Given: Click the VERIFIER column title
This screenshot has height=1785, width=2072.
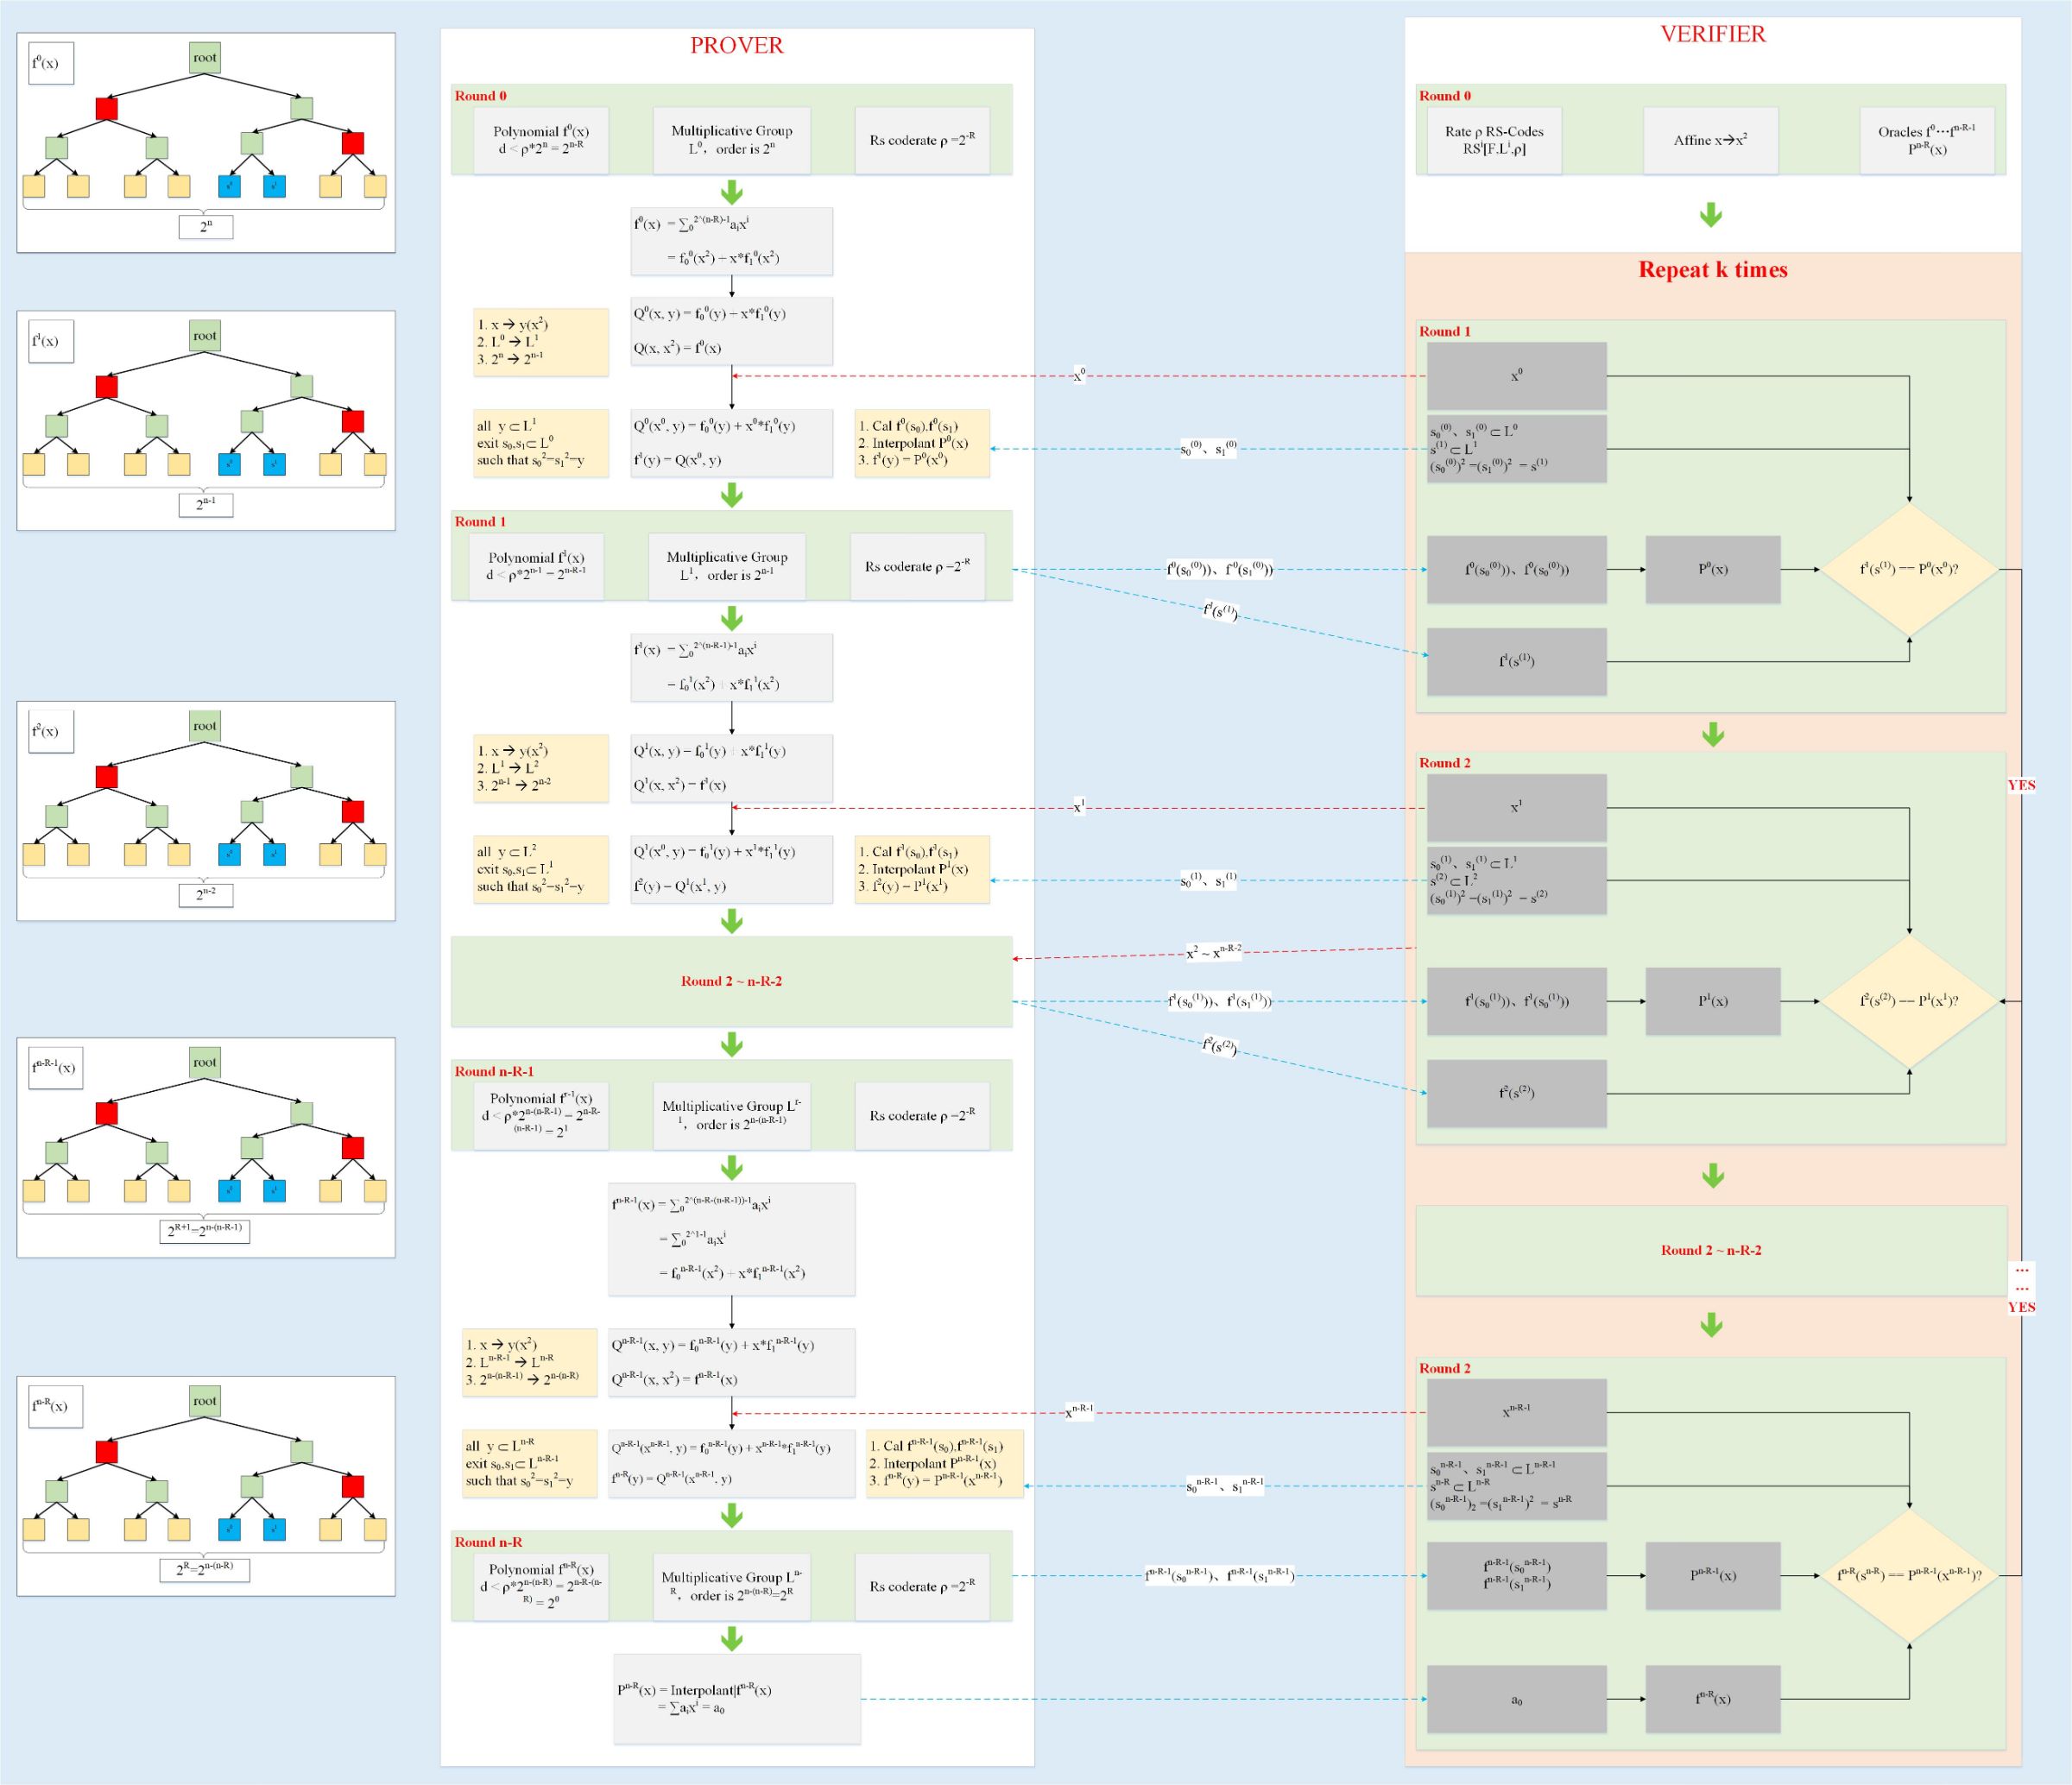Looking at the screenshot, I should pos(1712,34).
